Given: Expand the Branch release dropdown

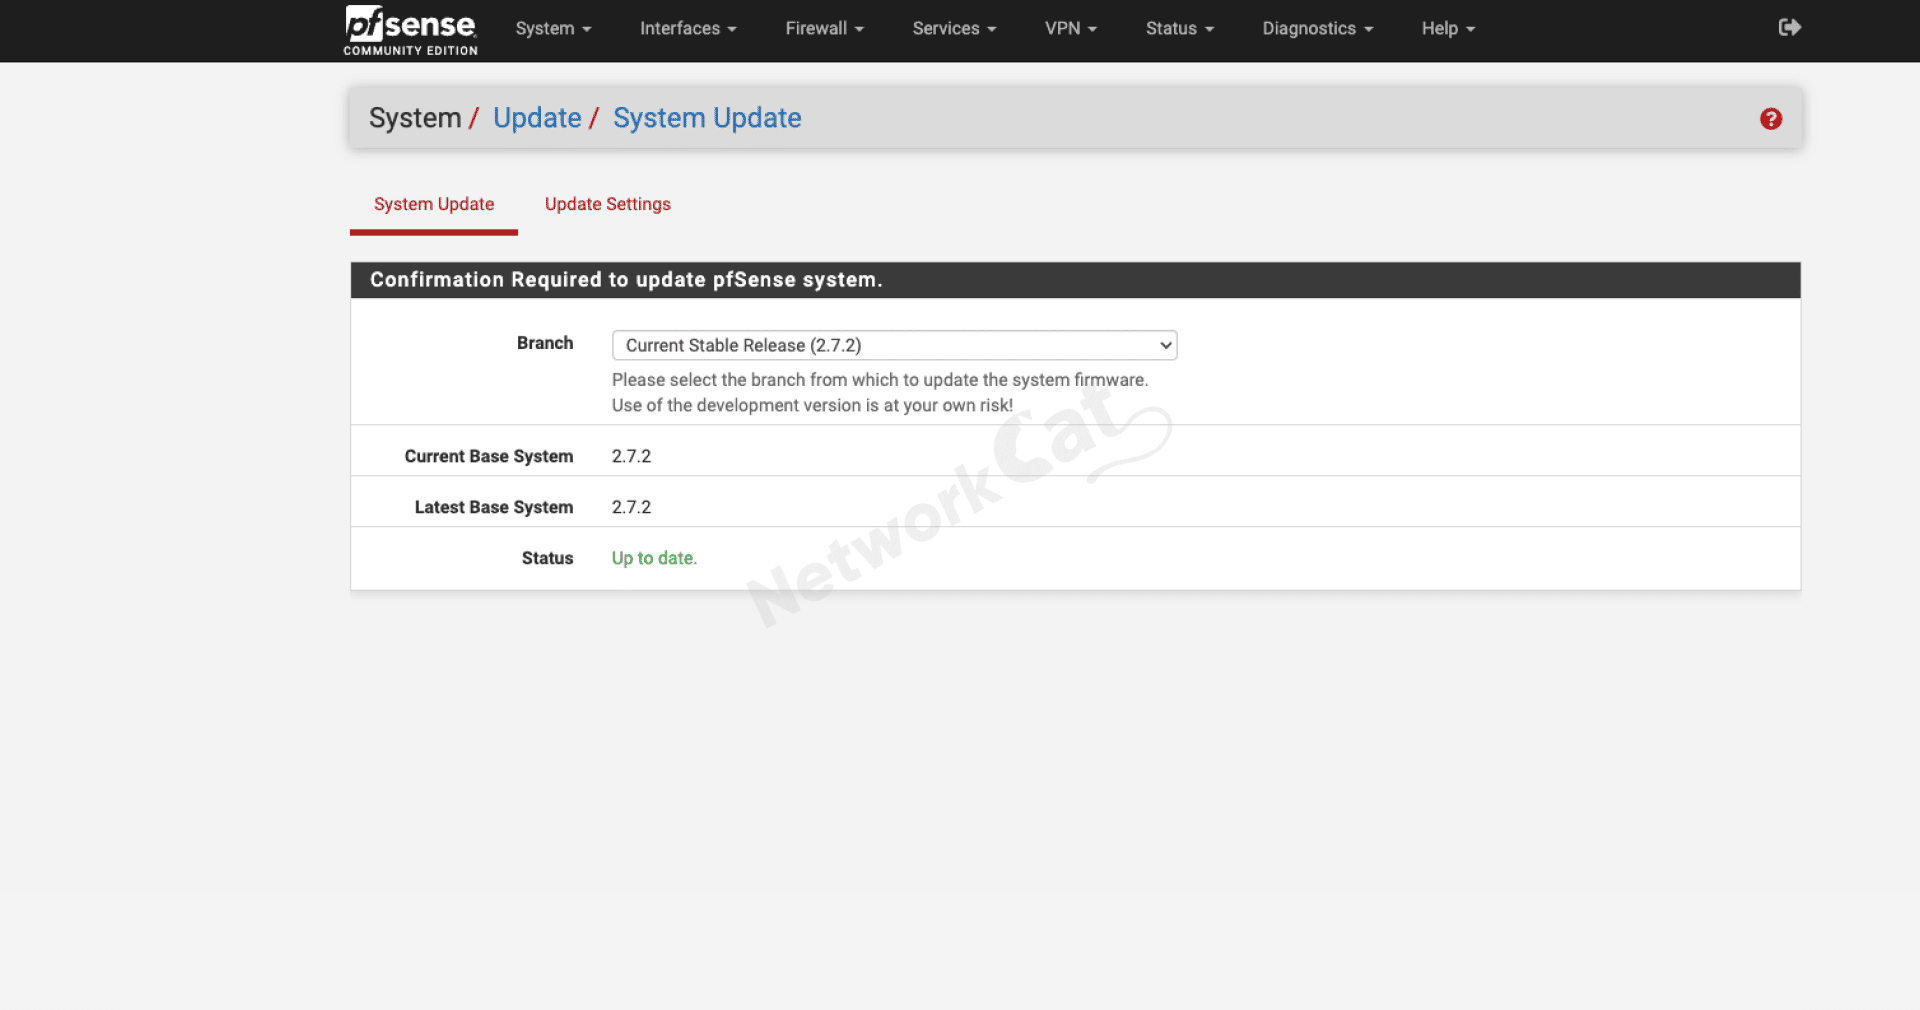Looking at the screenshot, I should pos(893,345).
